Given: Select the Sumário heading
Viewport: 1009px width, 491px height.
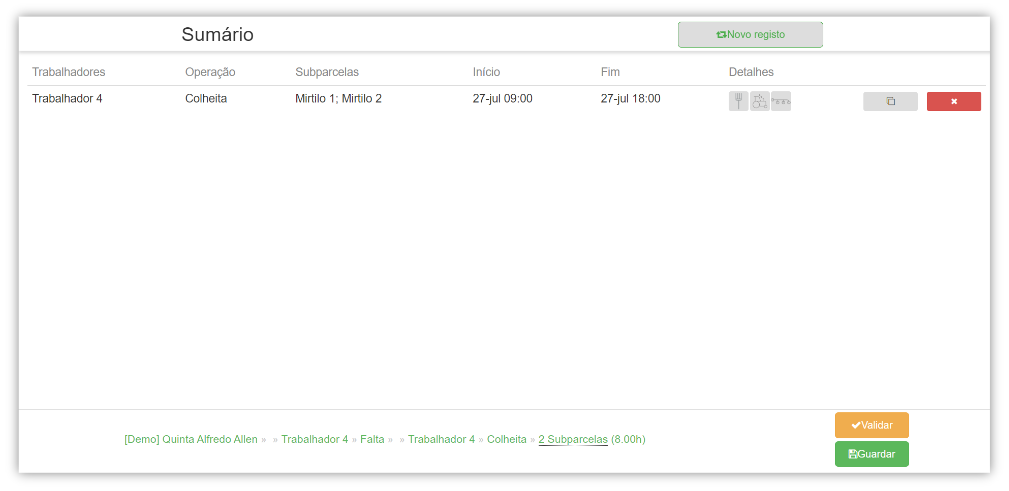Looking at the screenshot, I should tap(218, 35).
